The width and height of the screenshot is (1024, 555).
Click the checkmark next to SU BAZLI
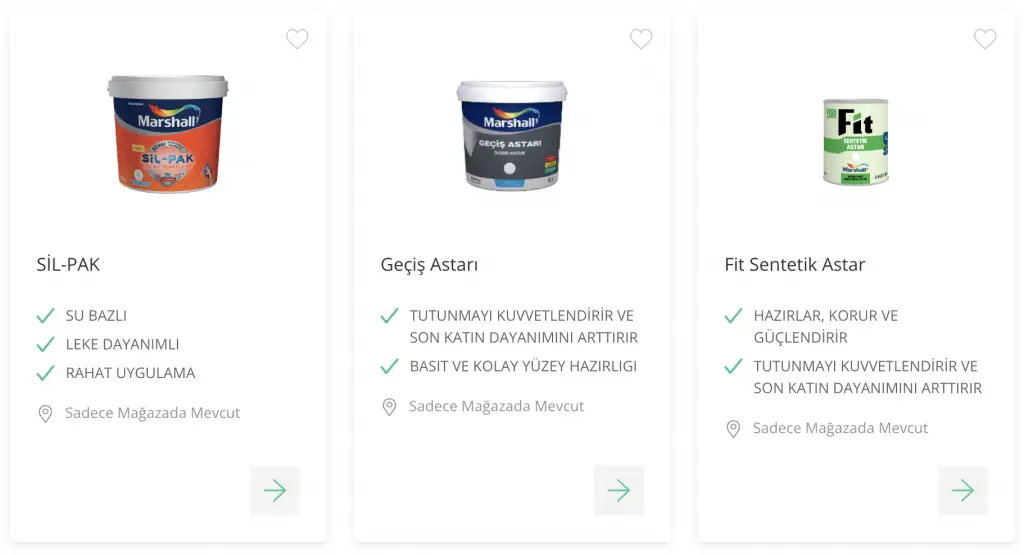click(46, 316)
